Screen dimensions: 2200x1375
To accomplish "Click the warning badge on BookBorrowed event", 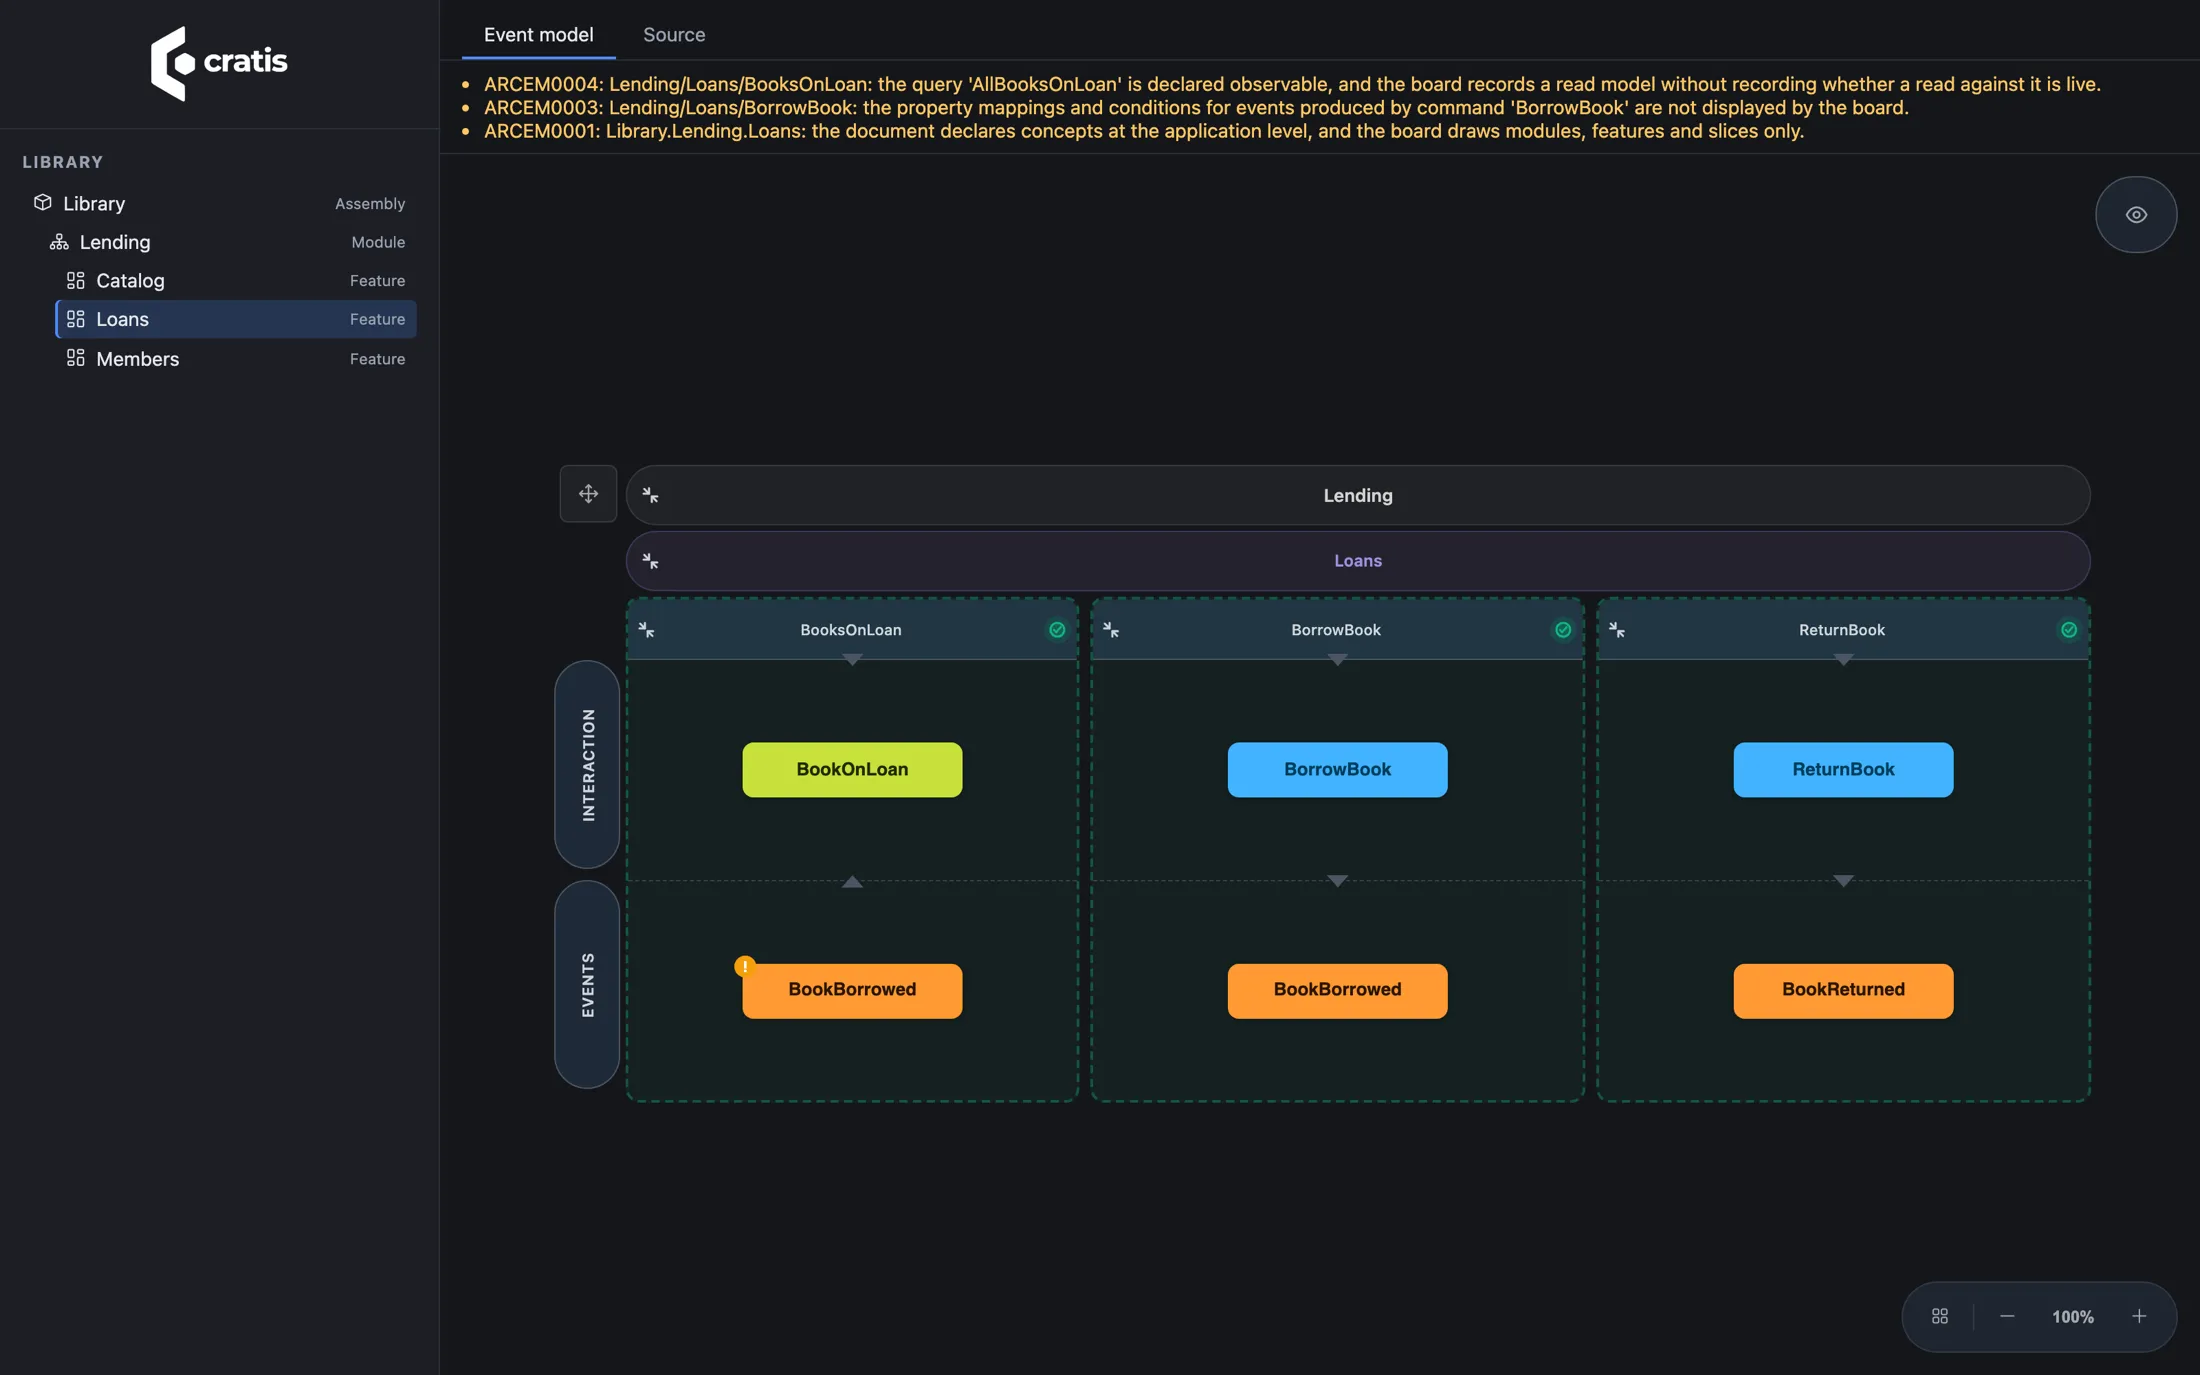I will 745,966.
